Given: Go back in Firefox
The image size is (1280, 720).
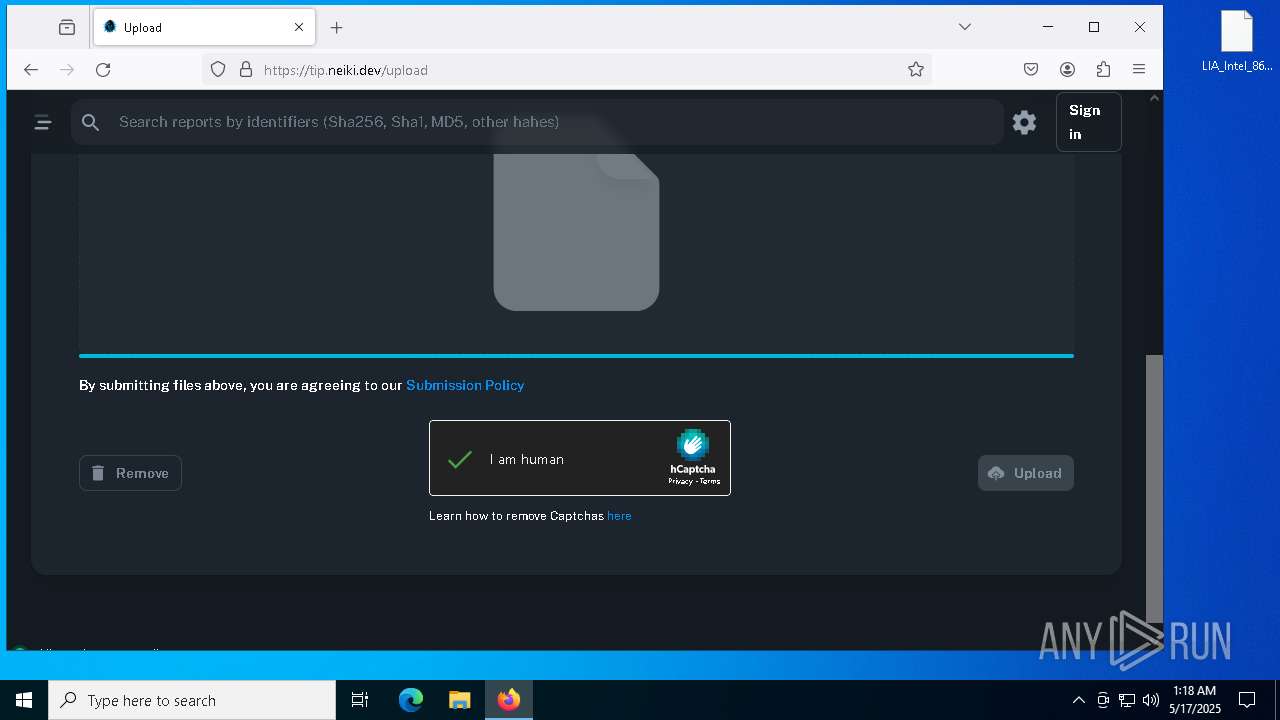Looking at the screenshot, I should [31, 70].
